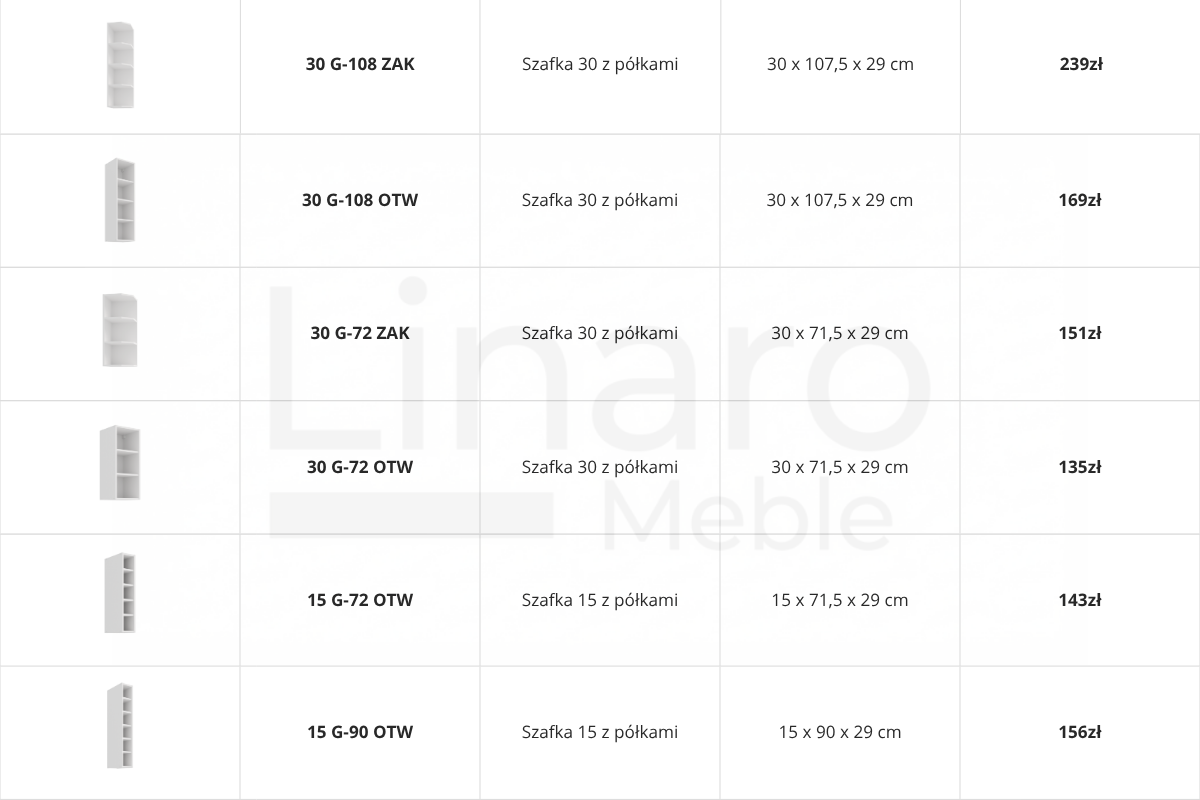
Task: Click the 15 x 90 x 29 cm dimensions
Action: click(840, 732)
